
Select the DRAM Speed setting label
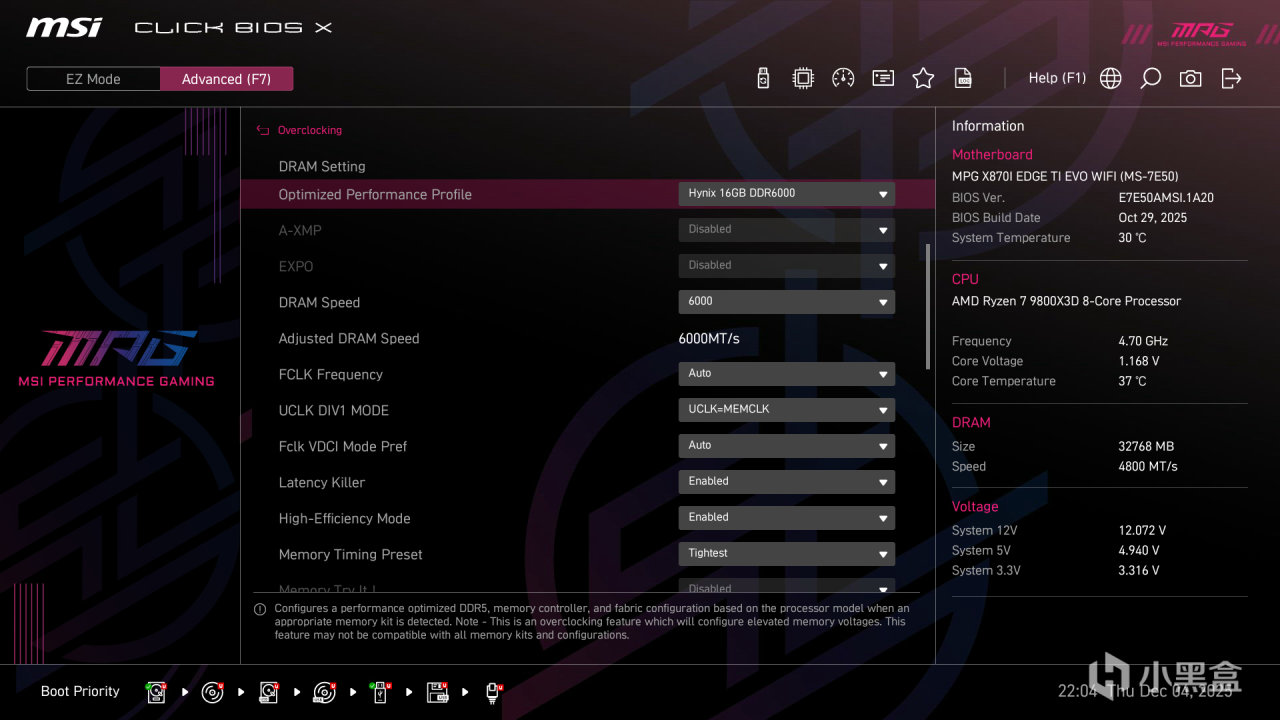pyautogui.click(x=319, y=302)
